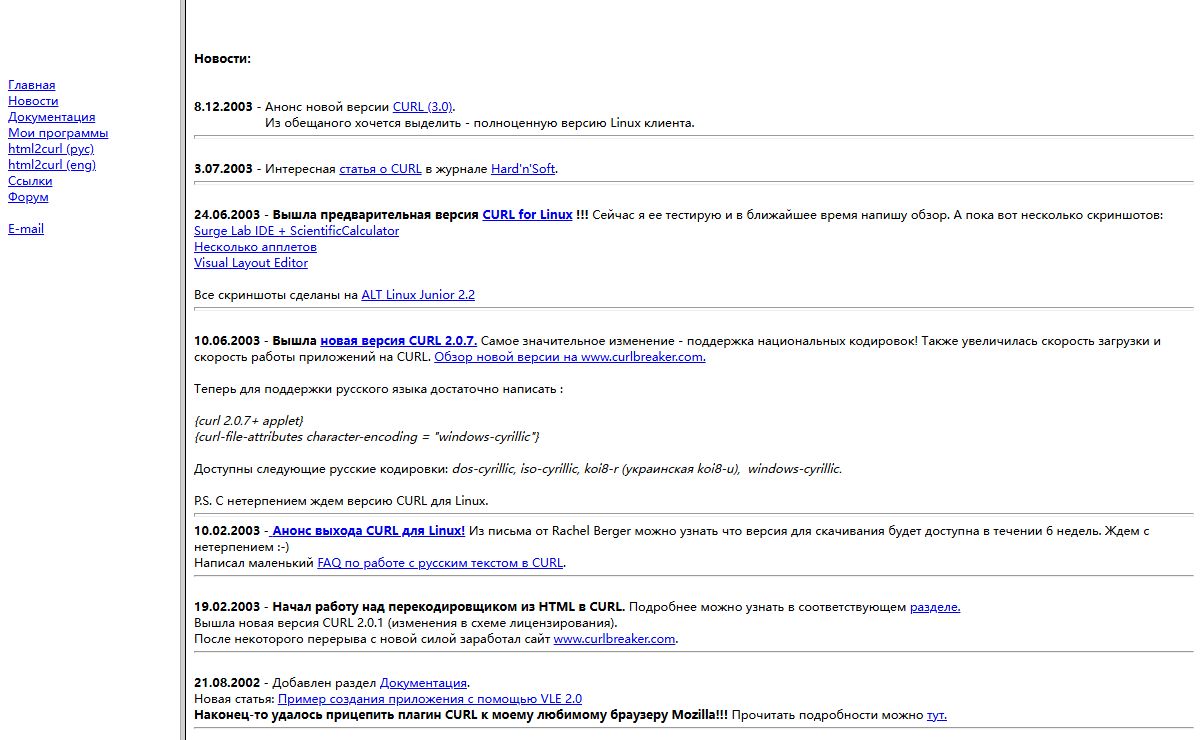Screen dimensions: 1200x740
Task: Open Обзор новой версии на www.curlbreaker.com link
Action: [570, 357]
